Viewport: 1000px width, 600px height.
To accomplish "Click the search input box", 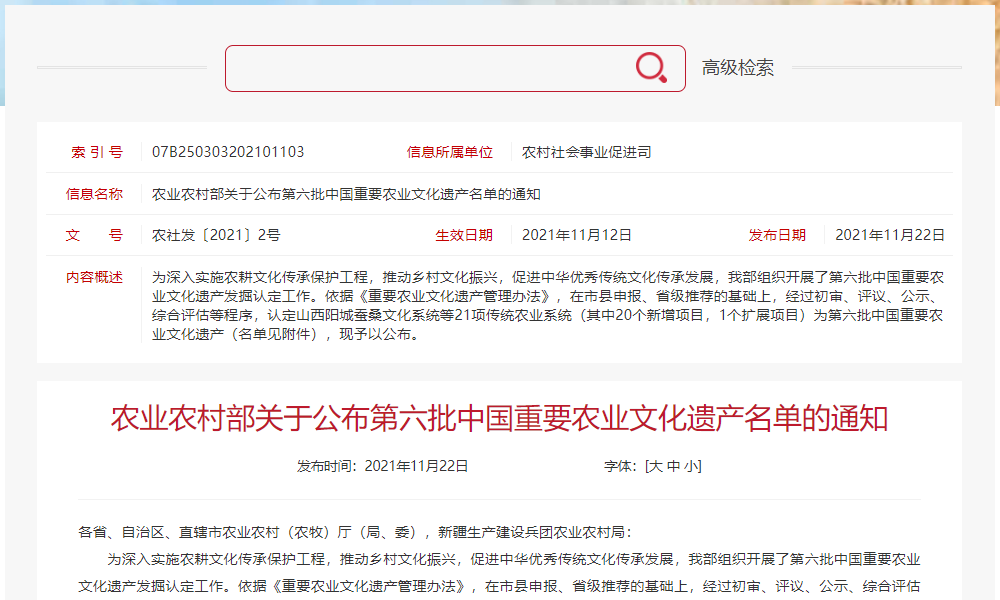I will [430, 65].
